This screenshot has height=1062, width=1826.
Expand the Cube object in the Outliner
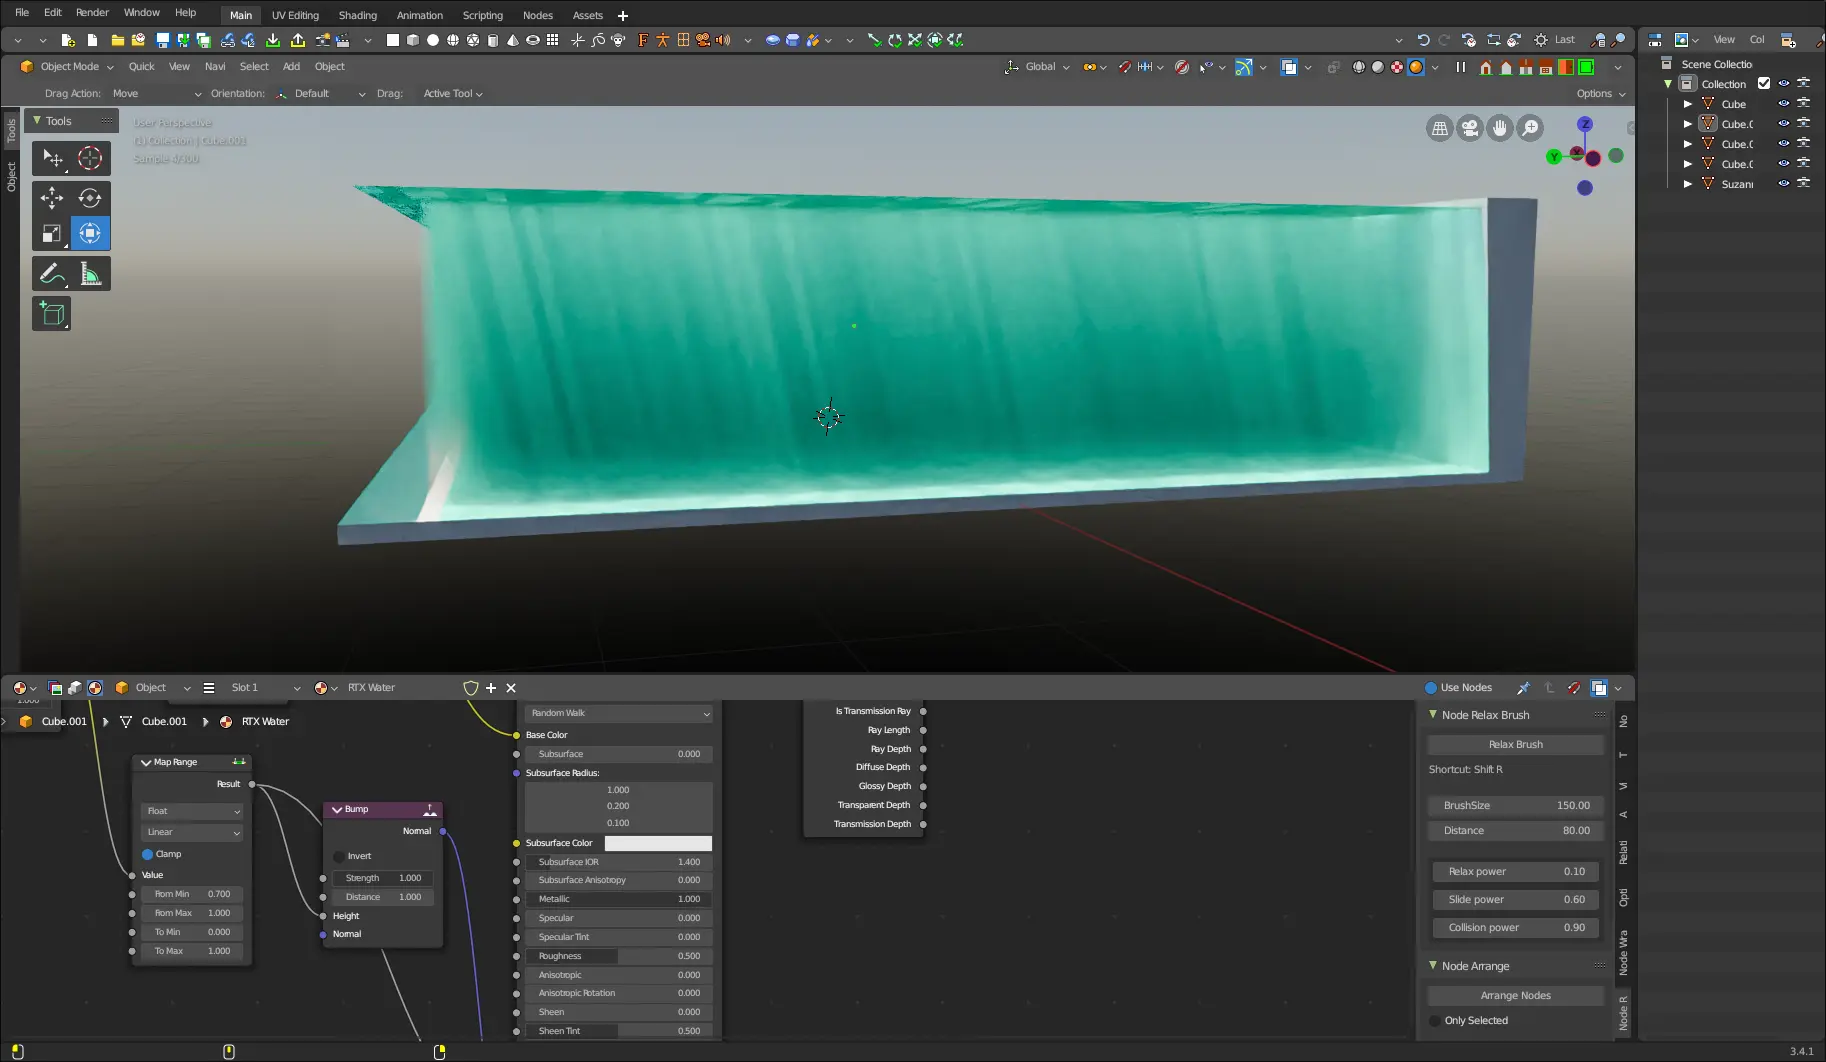click(x=1688, y=103)
